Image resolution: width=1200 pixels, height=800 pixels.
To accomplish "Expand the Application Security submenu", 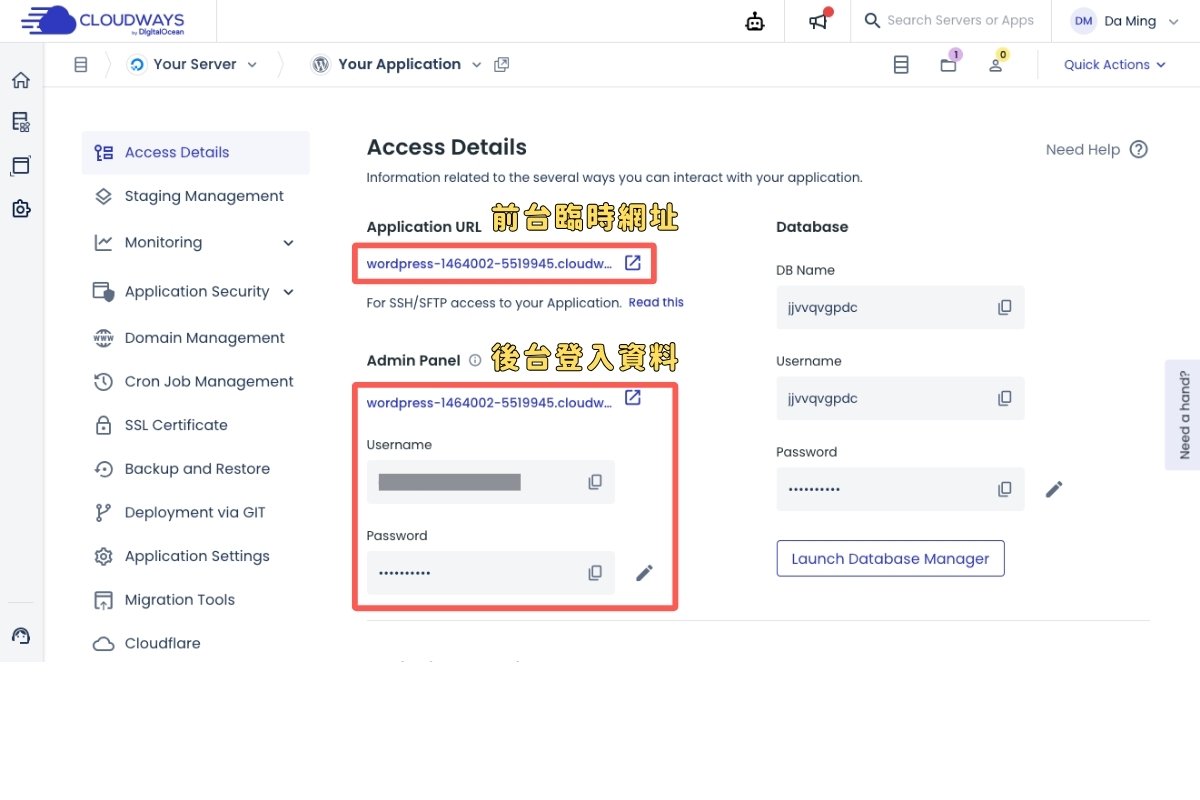I will (x=288, y=292).
